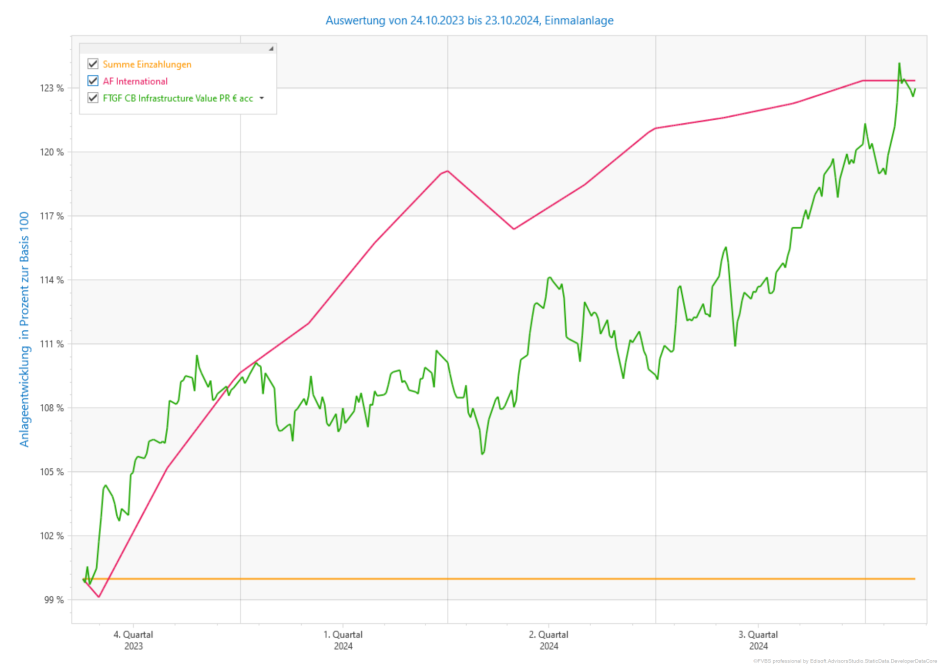Open dropdown arrow beside FTGF CB Infrastructure
The width and height of the screenshot is (940, 665).
262,98
